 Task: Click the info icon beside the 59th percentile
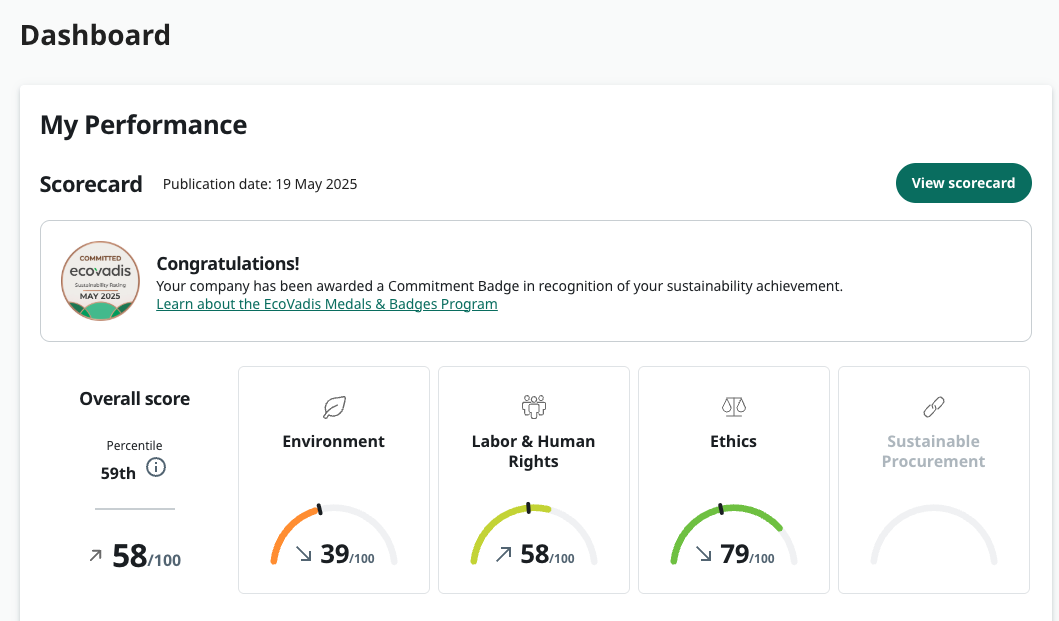tap(156, 467)
